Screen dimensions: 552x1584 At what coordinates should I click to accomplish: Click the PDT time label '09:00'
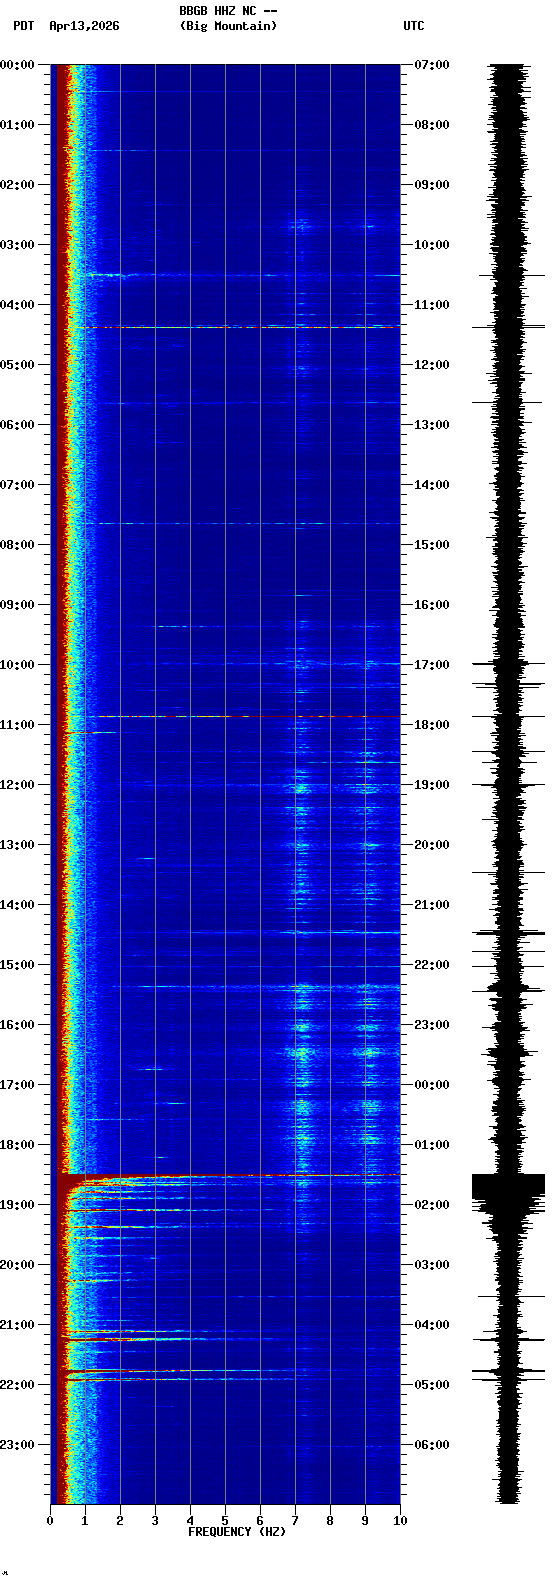tap(18, 605)
